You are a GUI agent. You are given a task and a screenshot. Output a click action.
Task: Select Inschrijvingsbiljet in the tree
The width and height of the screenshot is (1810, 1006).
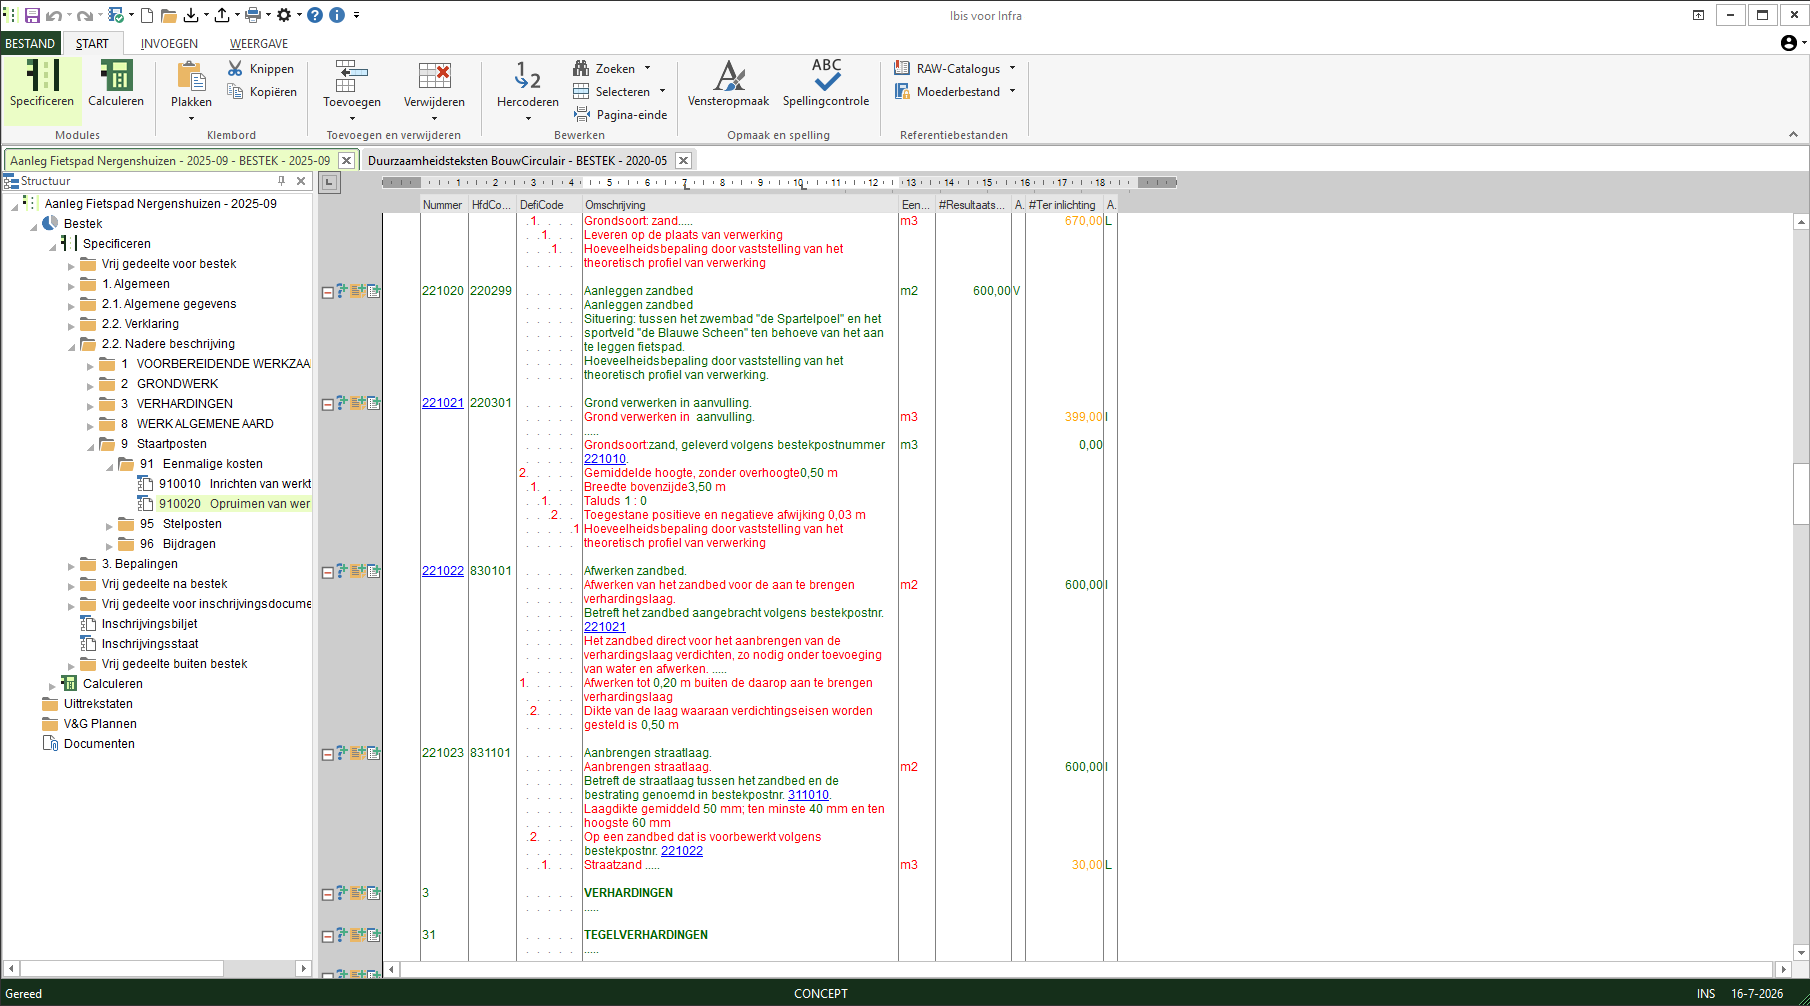pos(149,624)
